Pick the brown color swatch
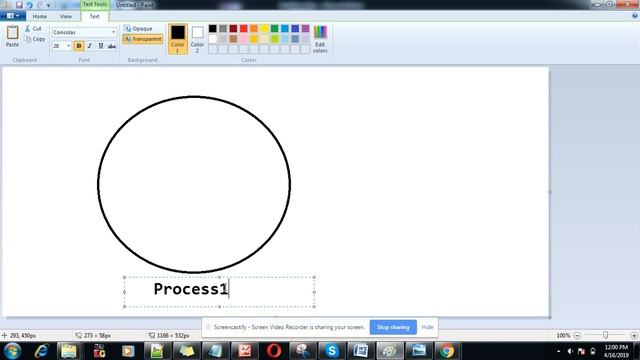This screenshot has width=640, height=360. 233,39
